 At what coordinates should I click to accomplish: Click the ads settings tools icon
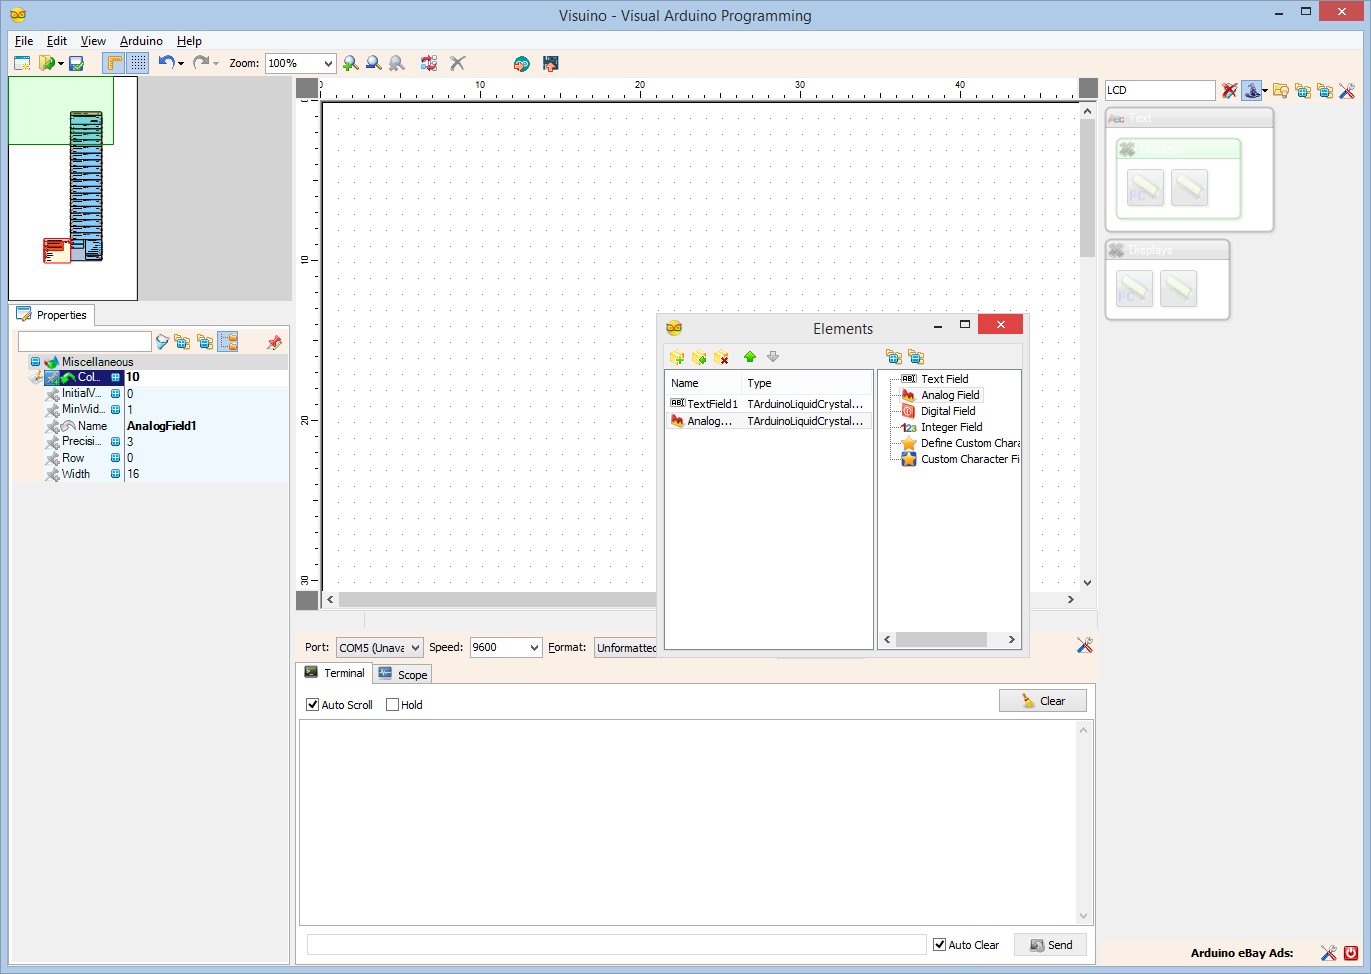tap(1328, 953)
